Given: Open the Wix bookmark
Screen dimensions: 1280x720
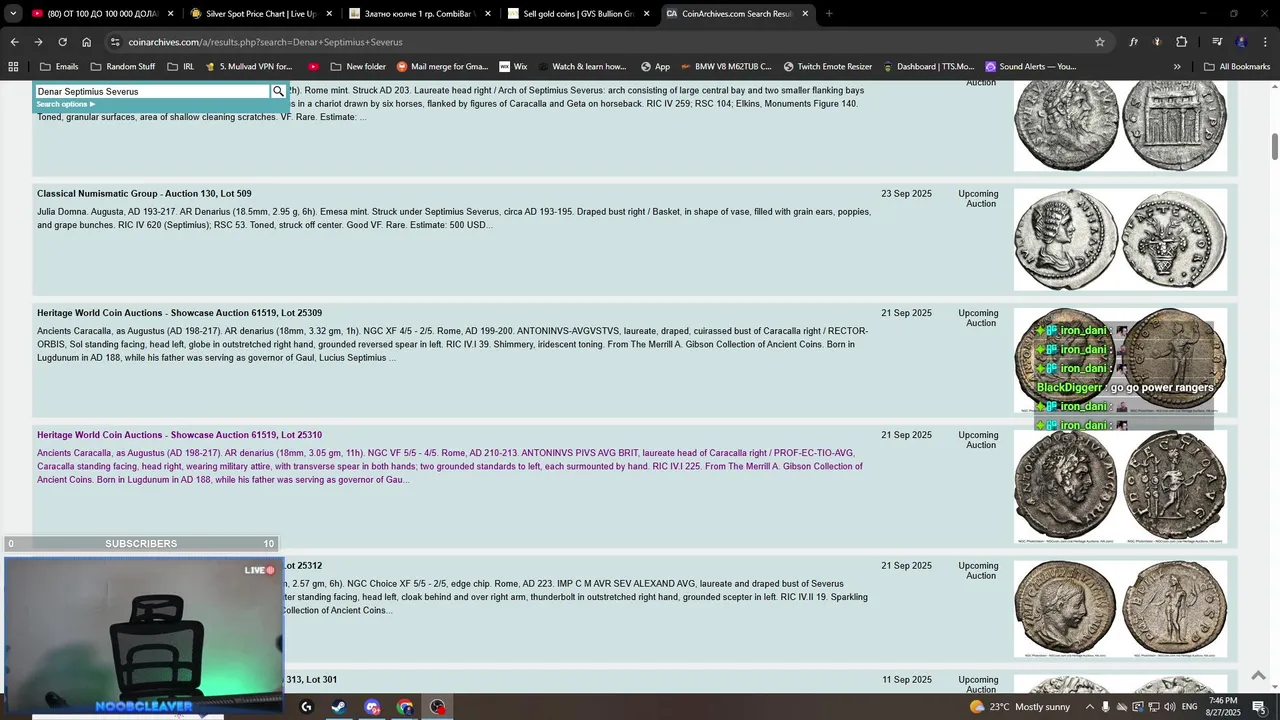Looking at the screenshot, I should 512,67.
